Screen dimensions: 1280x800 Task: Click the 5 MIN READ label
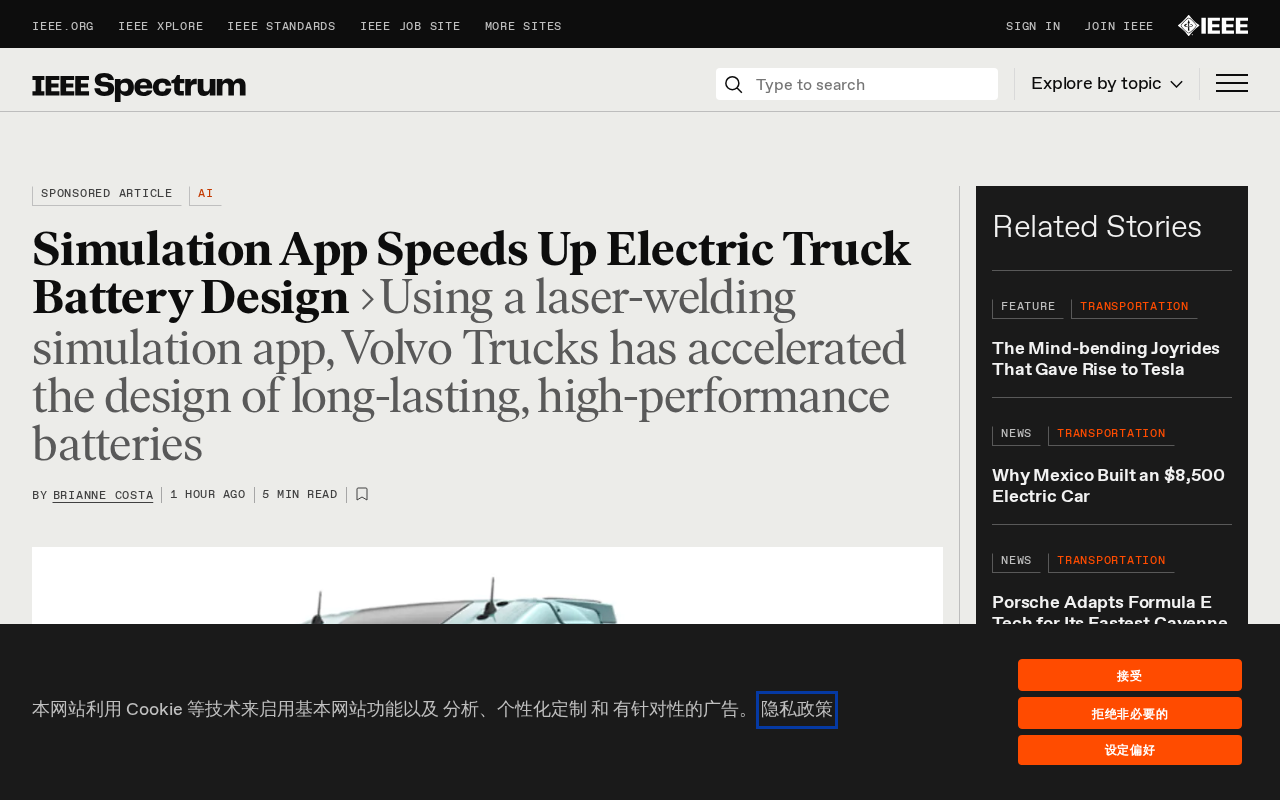coord(300,495)
